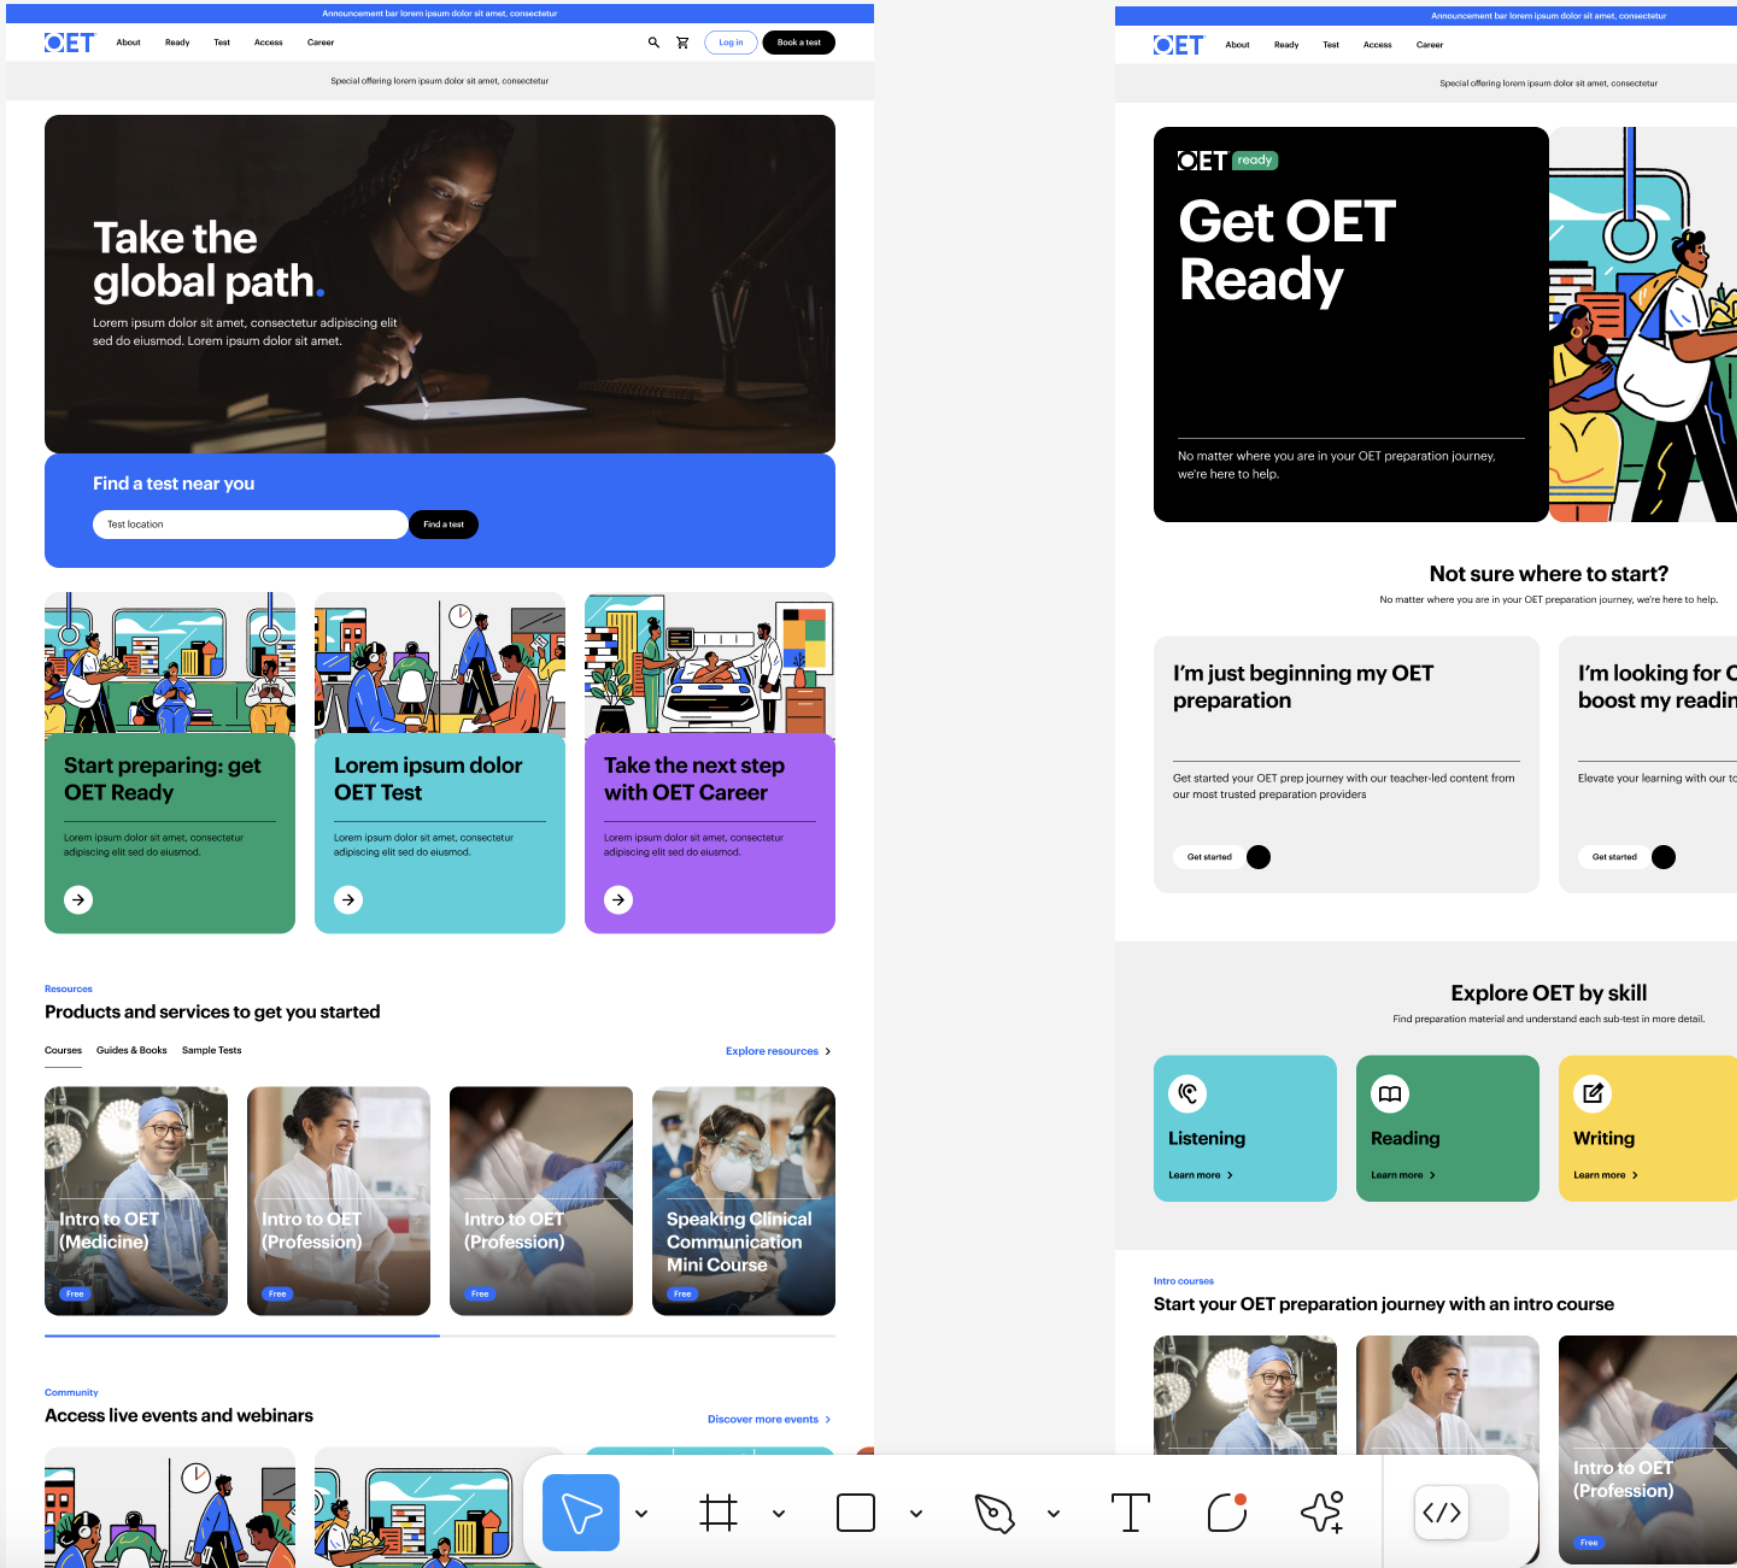The height and width of the screenshot is (1568, 1737).
Task: Click the OET logo in left frame
Action: (69, 42)
